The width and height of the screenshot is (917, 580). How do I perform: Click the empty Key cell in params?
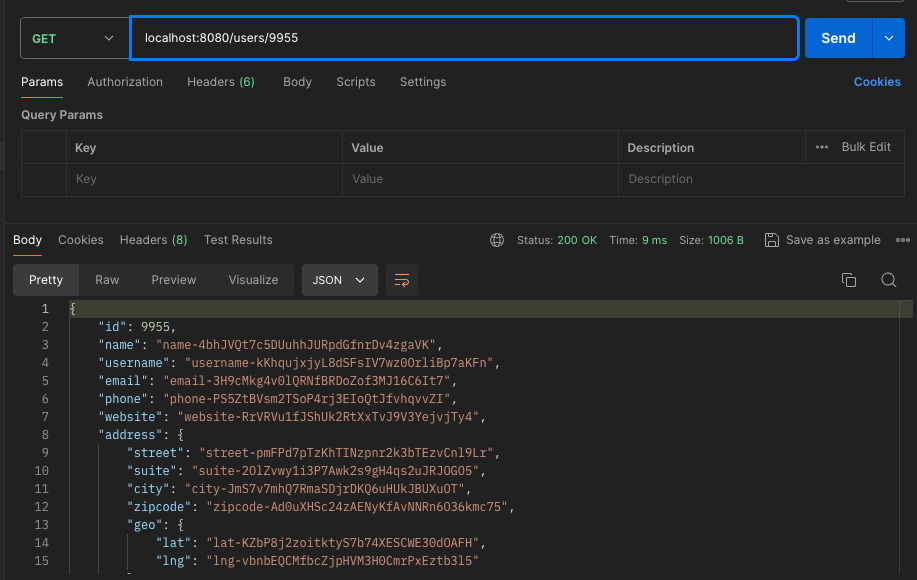(x=204, y=179)
